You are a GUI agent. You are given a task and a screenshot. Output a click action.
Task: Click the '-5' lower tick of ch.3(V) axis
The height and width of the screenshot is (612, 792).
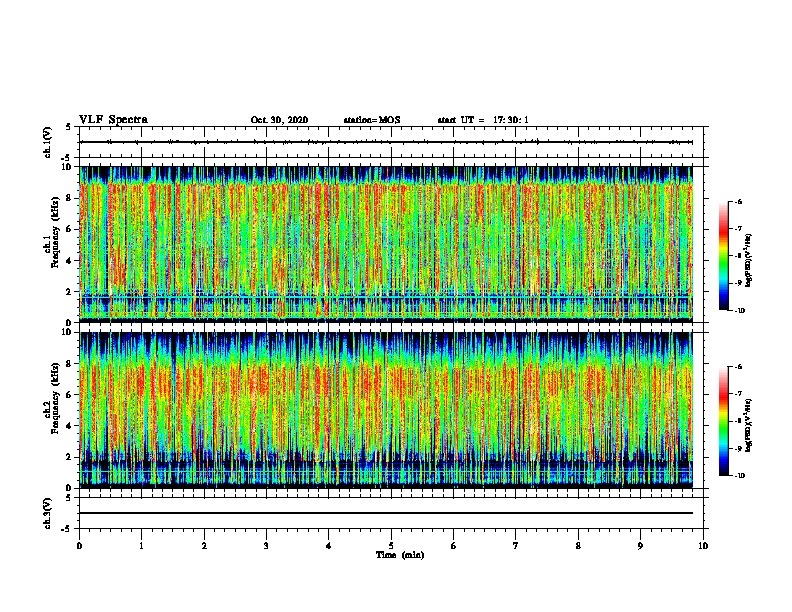[67, 529]
